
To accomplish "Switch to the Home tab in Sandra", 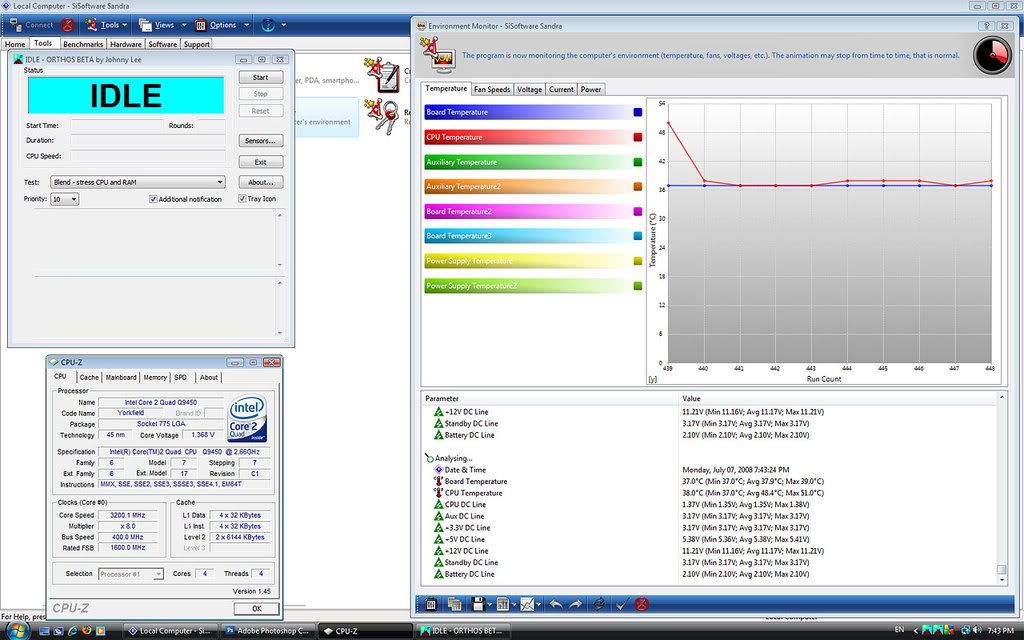I will tap(14, 44).
